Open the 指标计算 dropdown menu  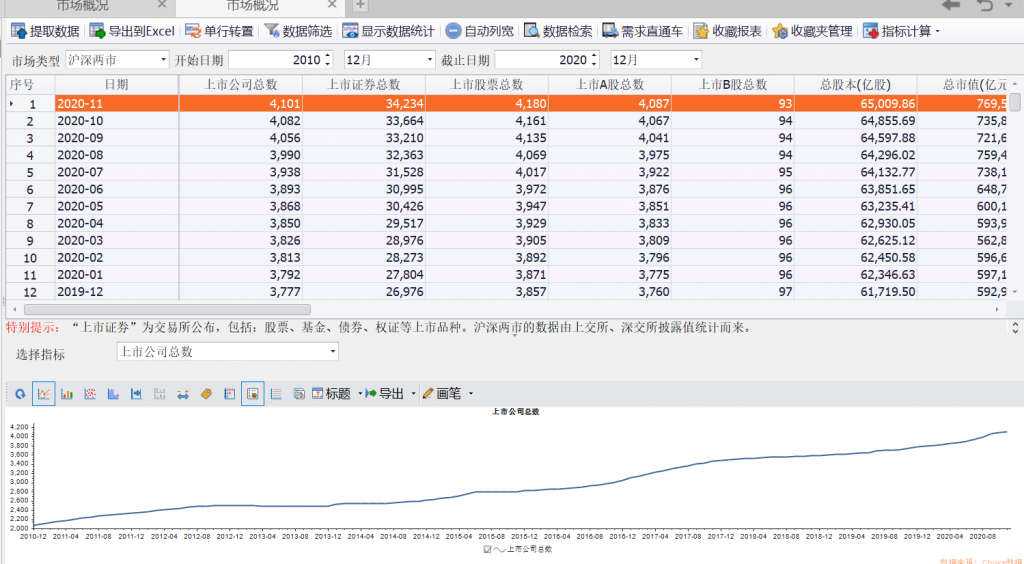click(x=901, y=31)
